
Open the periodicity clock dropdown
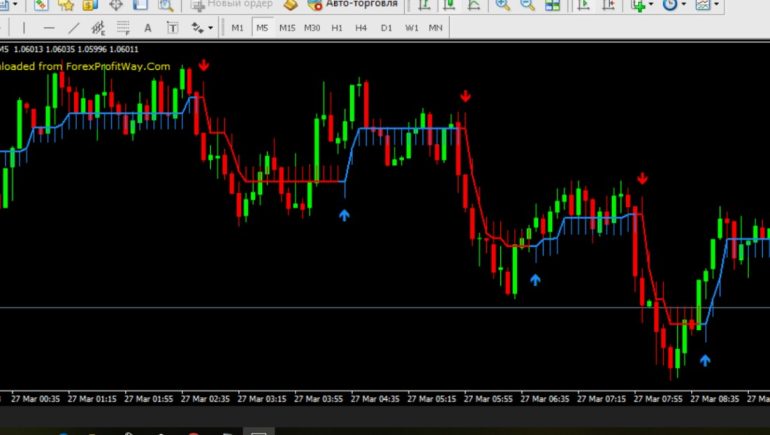pyautogui.click(x=673, y=5)
